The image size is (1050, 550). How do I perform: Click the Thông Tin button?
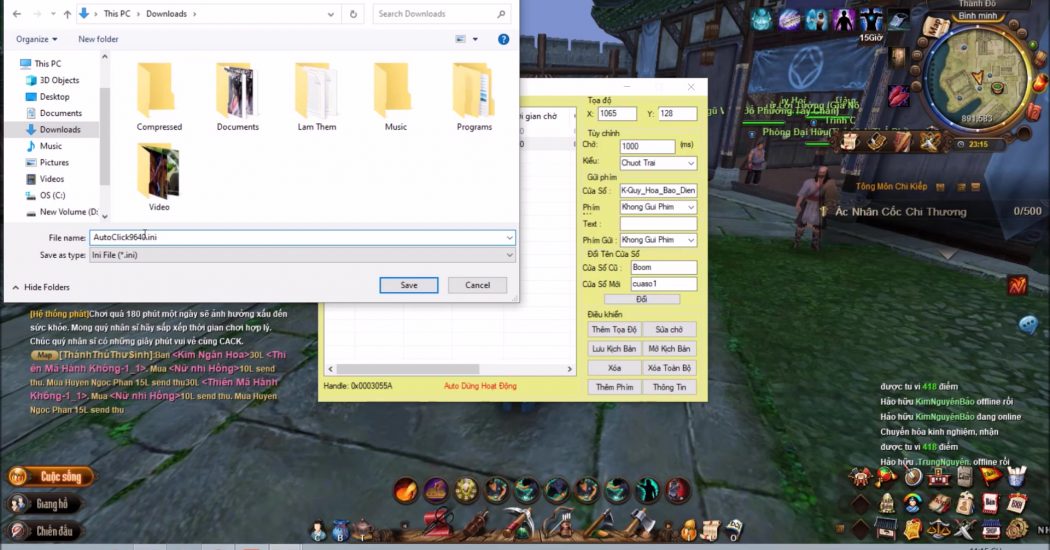[x=669, y=387]
